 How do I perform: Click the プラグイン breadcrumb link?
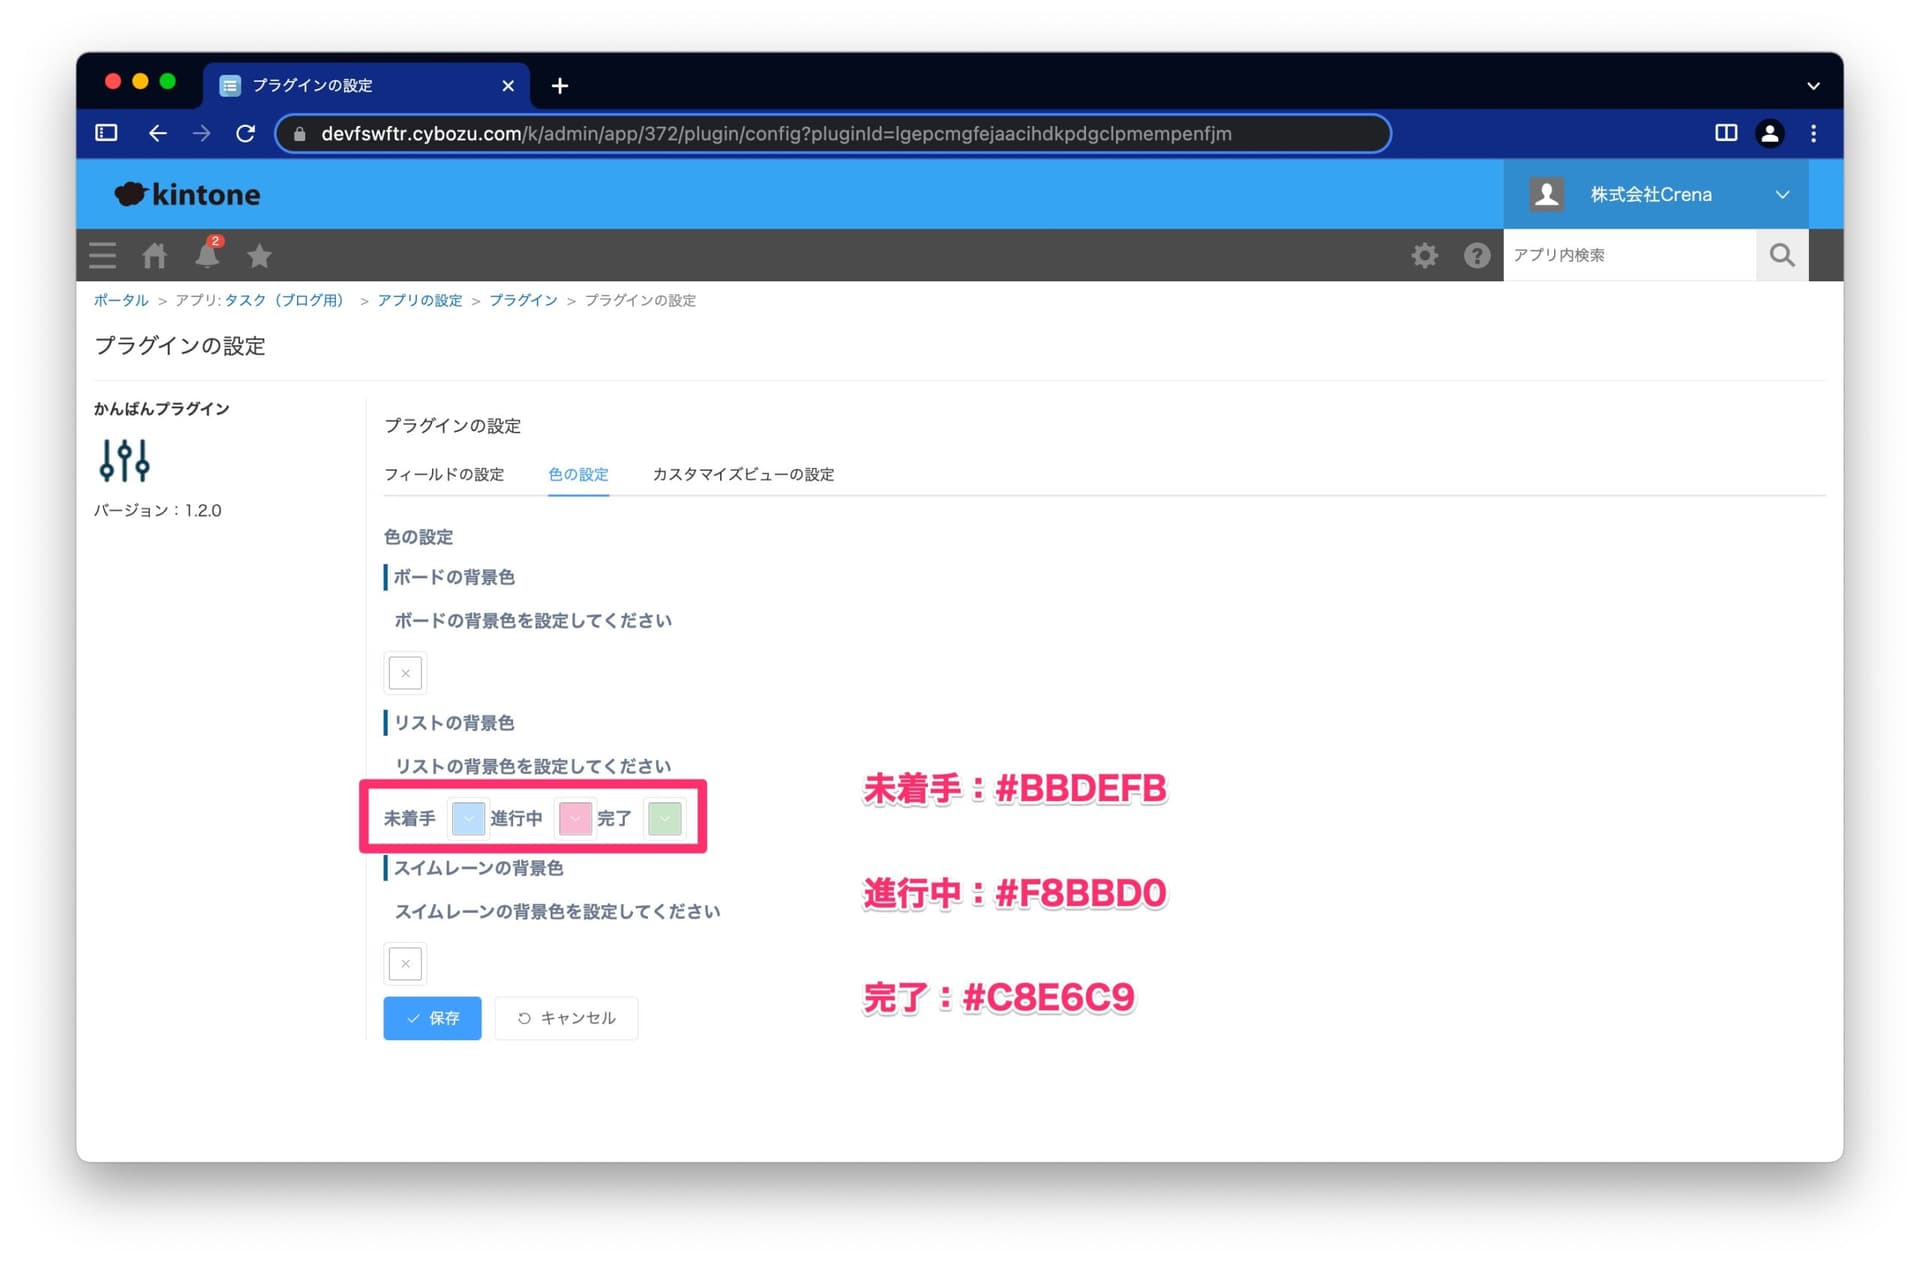[x=523, y=300]
